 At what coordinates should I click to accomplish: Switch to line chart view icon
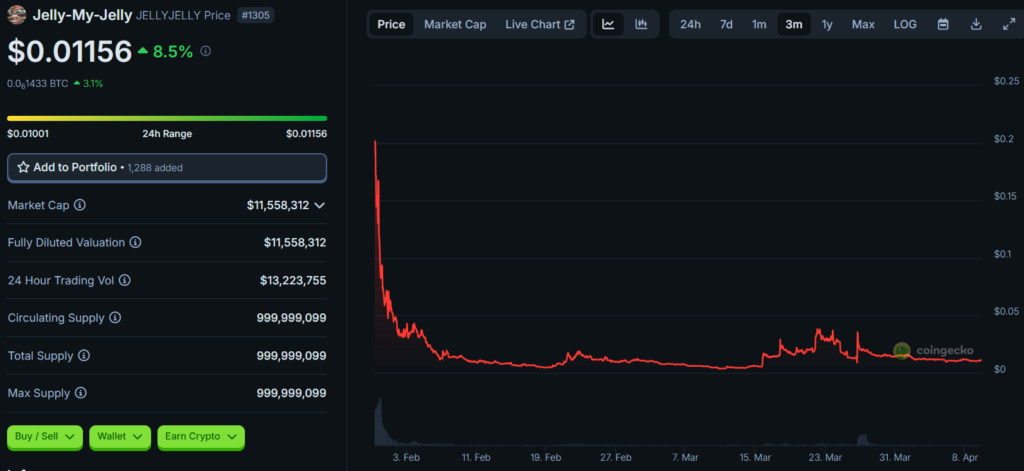tap(608, 24)
